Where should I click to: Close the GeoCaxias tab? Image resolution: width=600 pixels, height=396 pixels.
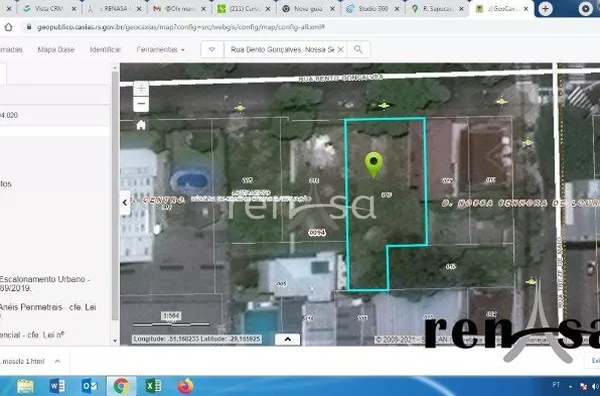[x=526, y=8]
